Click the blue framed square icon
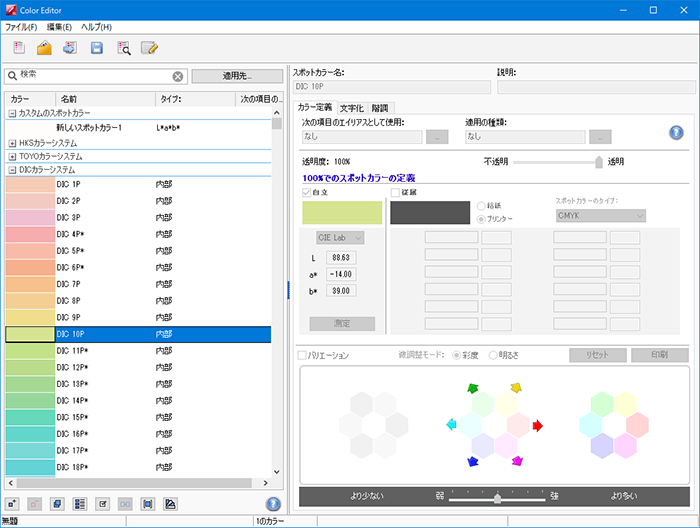Viewport: 700px width, 528px height. coord(147,504)
